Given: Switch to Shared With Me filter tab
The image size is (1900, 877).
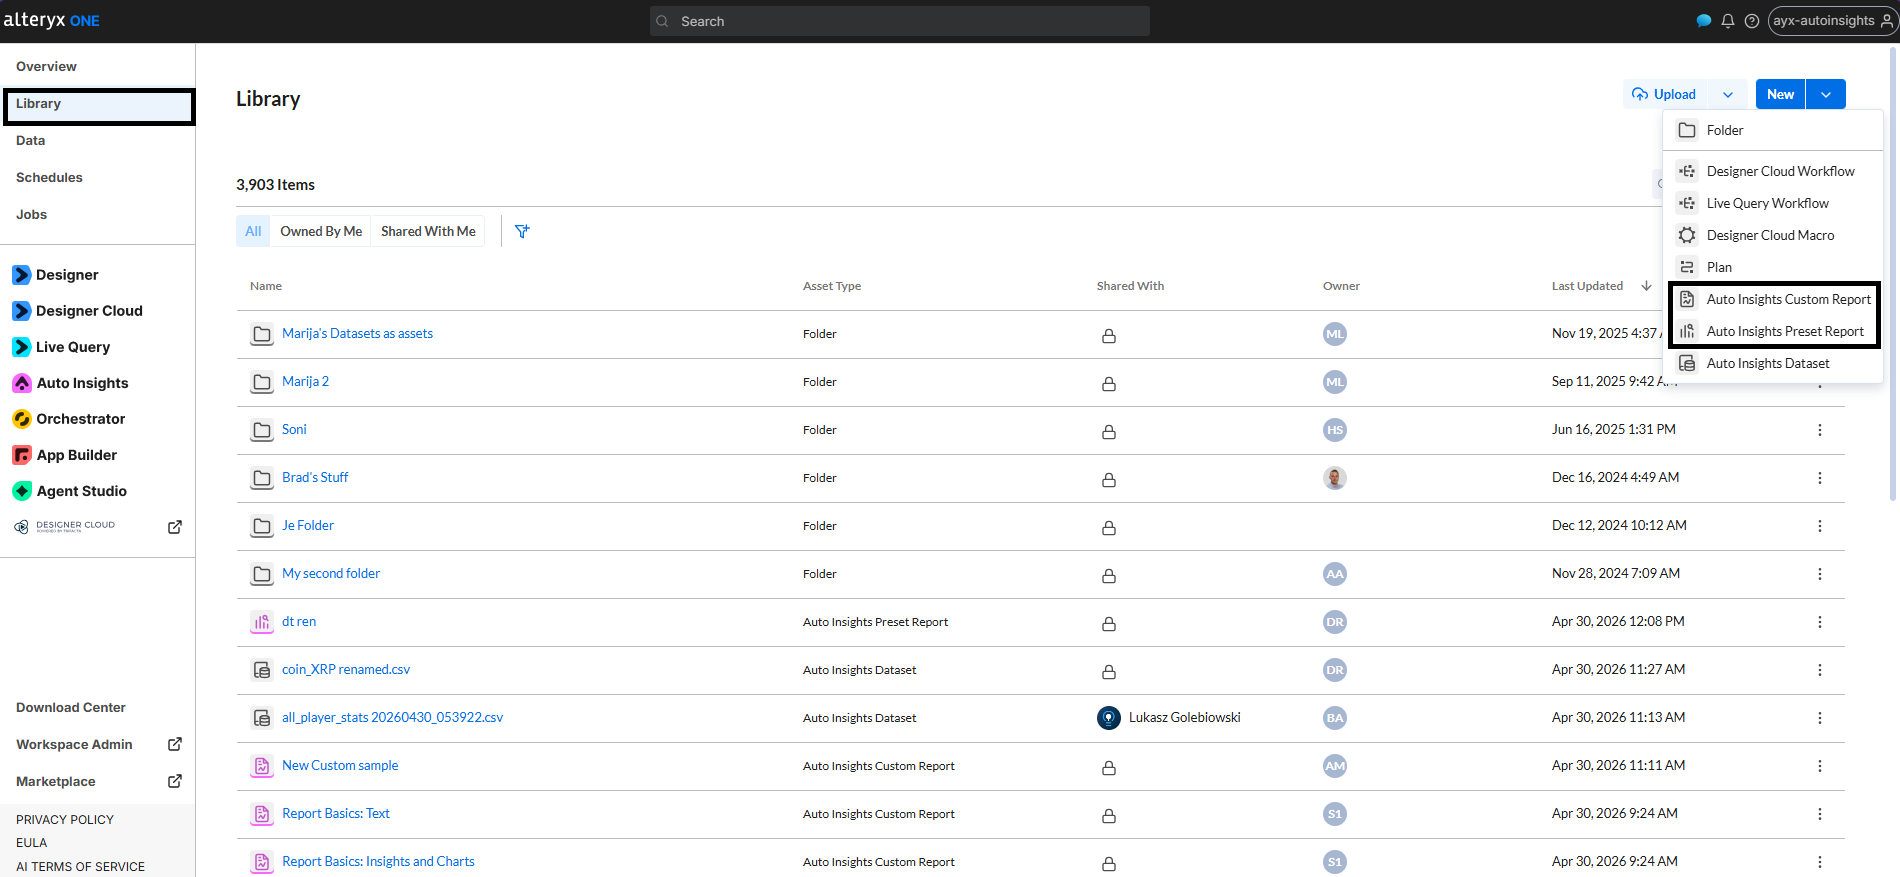Looking at the screenshot, I should coord(428,231).
